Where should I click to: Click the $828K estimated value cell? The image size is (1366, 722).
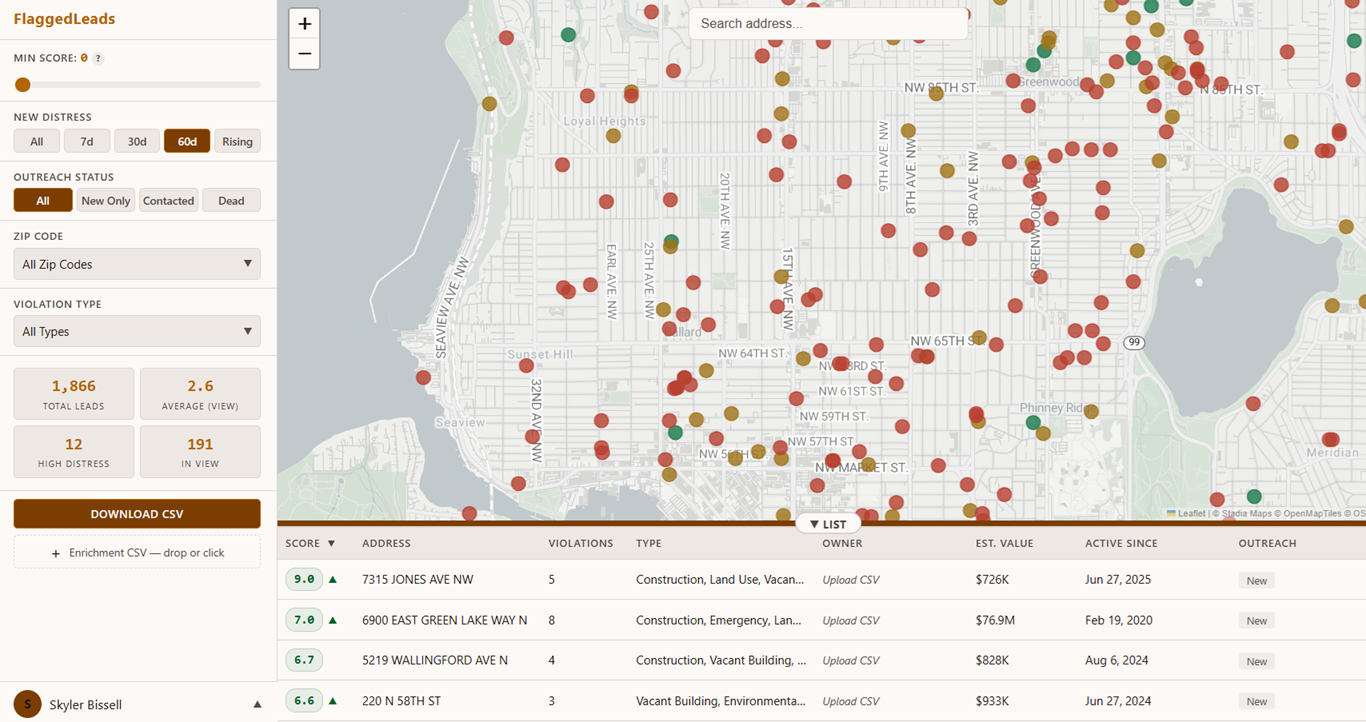(992, 660)
